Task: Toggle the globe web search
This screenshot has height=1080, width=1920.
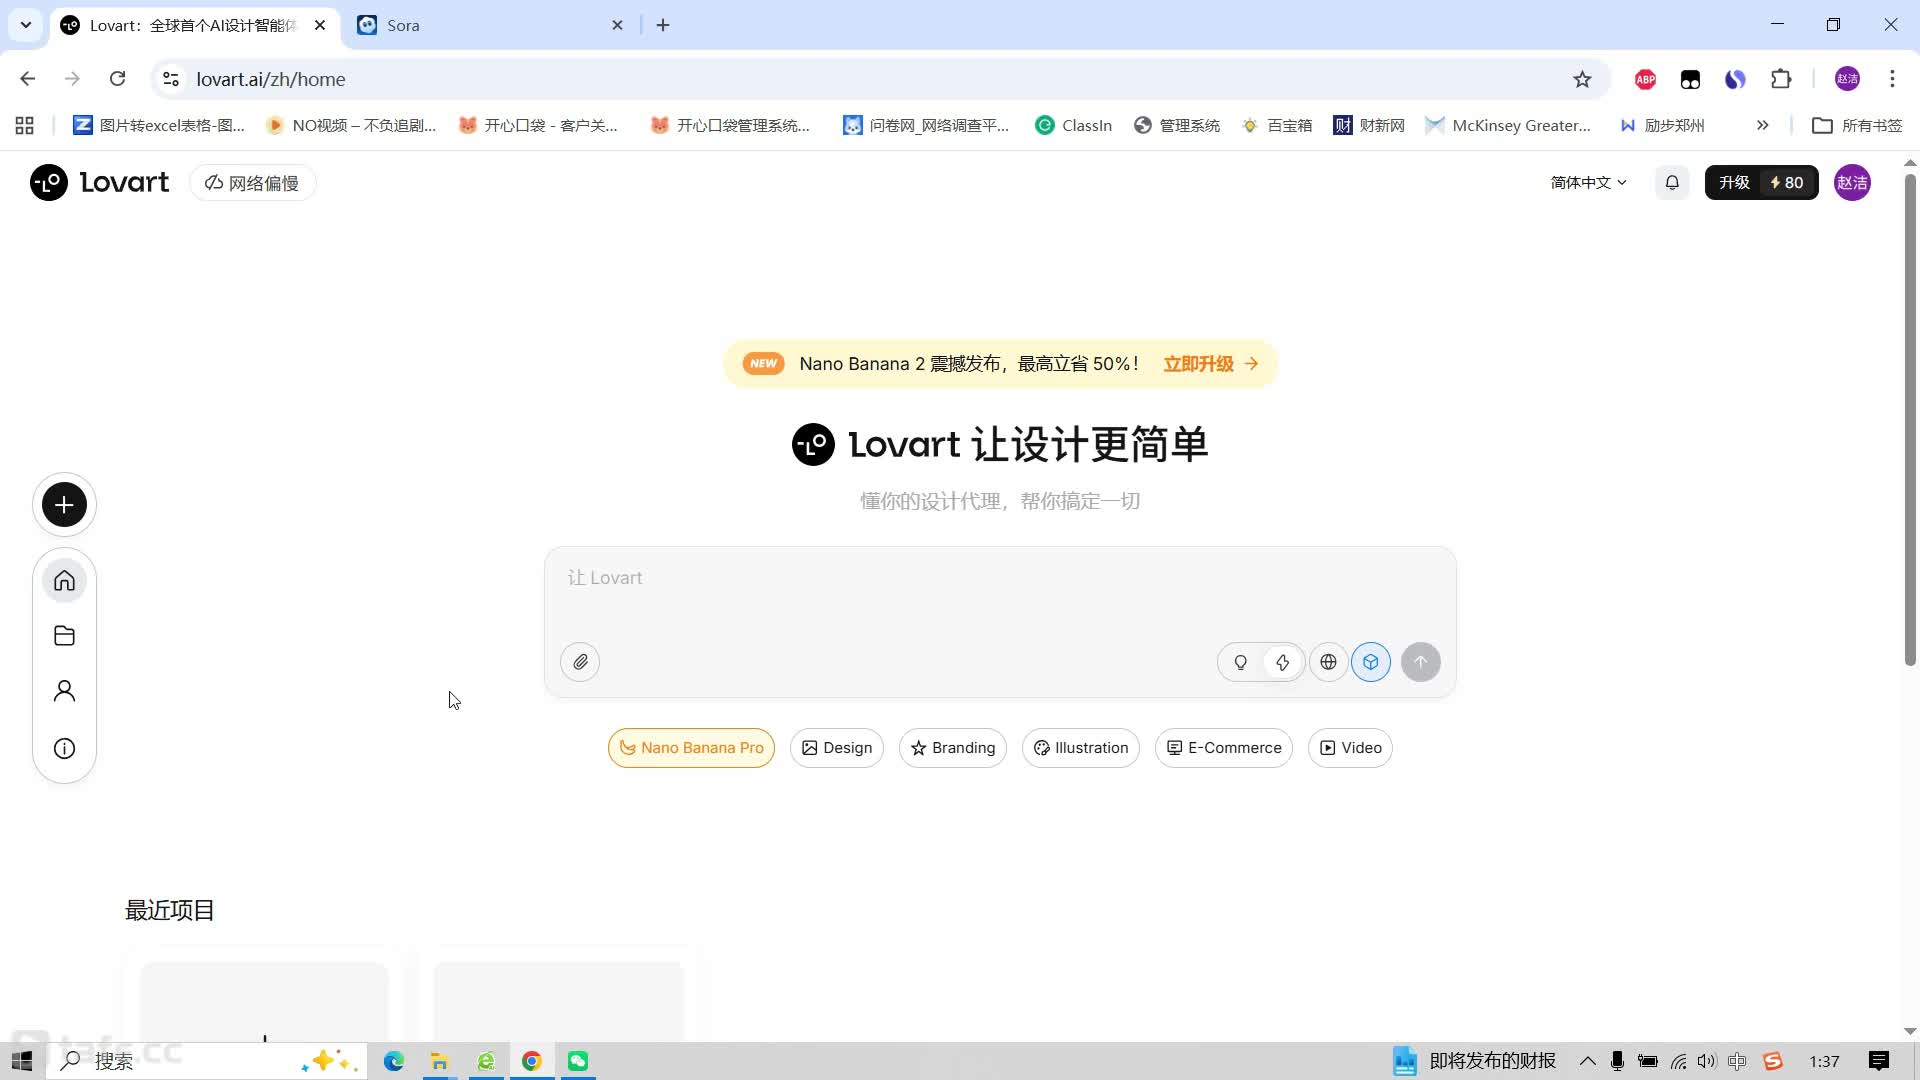Action: pos(1328,662)
